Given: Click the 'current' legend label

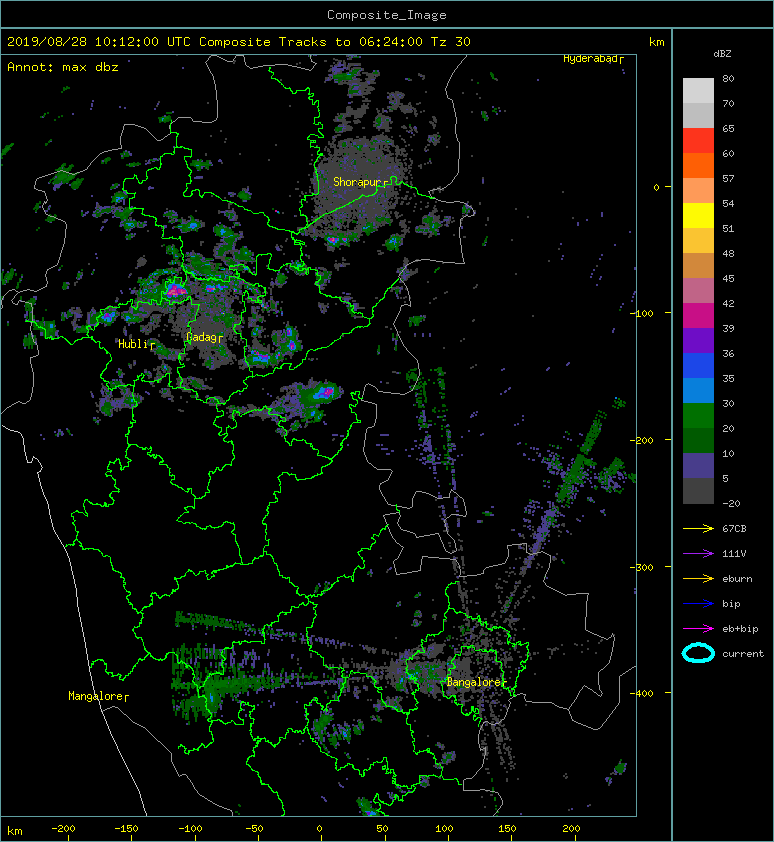Looking at the screenshot, I should coord(743,654).
